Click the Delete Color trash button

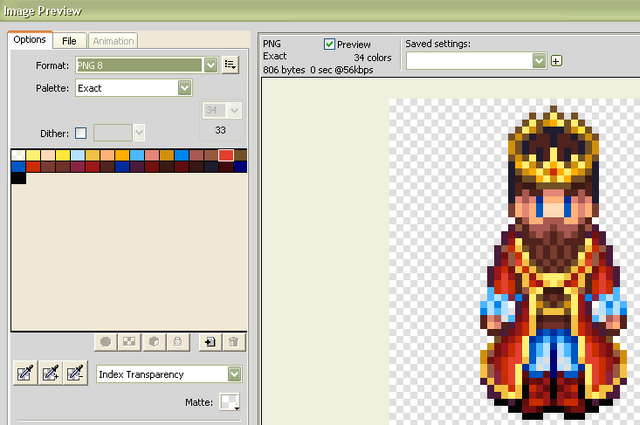click(x=233, y=342)
